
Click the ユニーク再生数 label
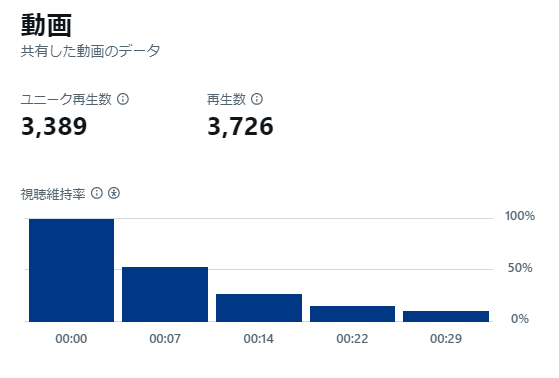click(x=66, y=99)
